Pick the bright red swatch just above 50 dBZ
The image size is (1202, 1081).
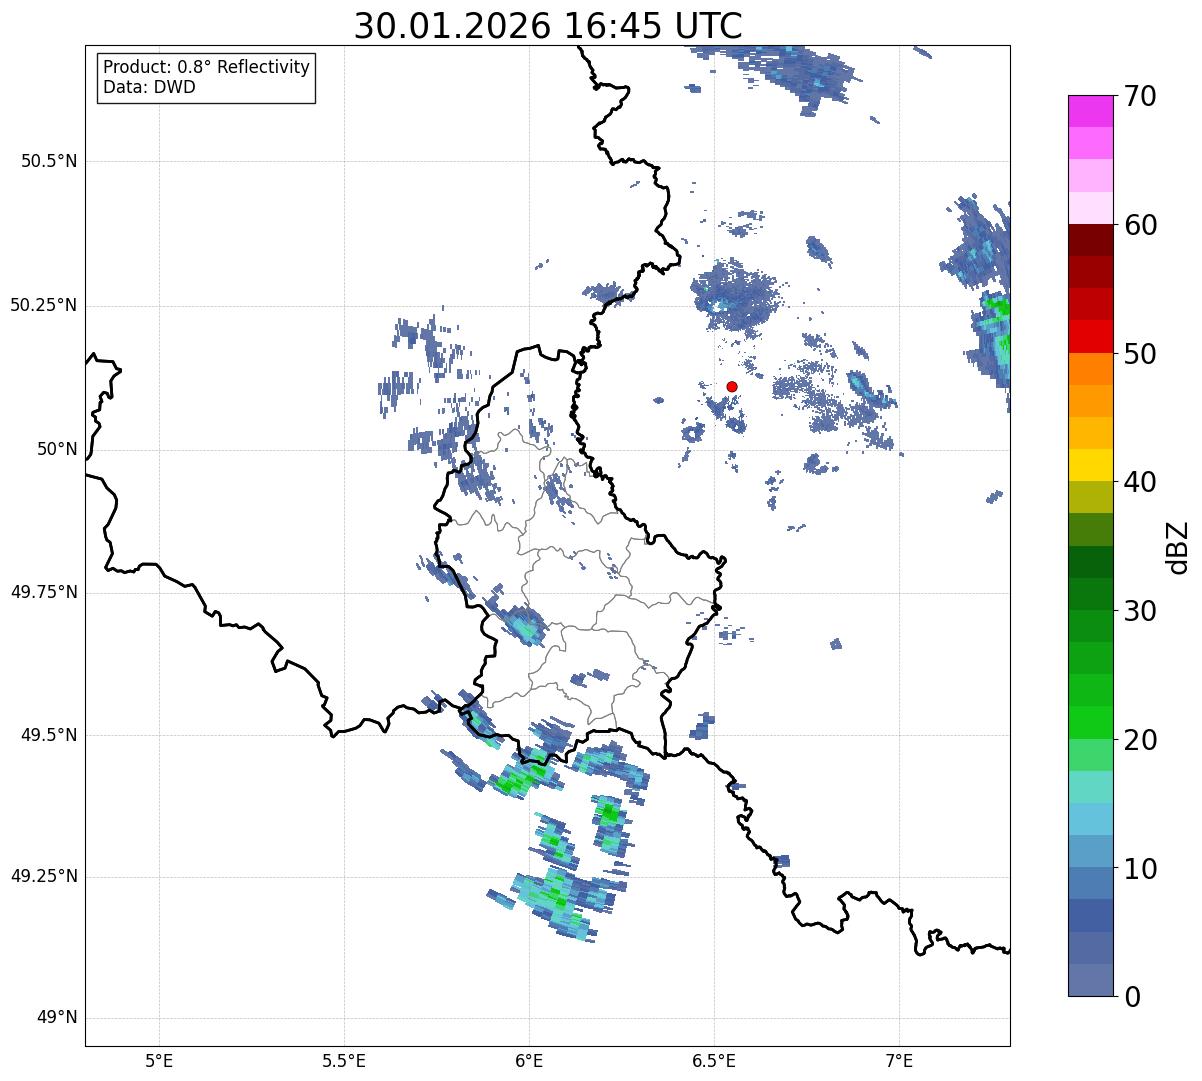point(1091,336)
